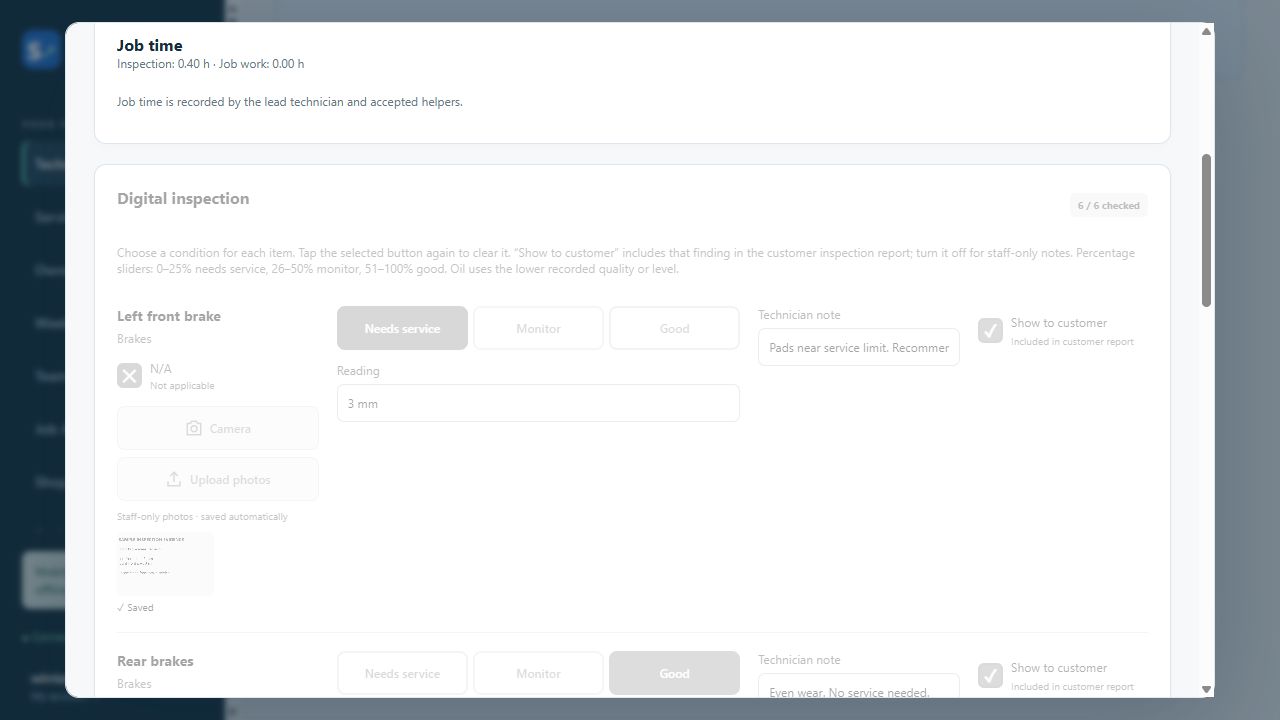Click Rear brakes Technician note field
Image resolution: width=1280 pixels, height=720 pixels.
tap(859, 686)
